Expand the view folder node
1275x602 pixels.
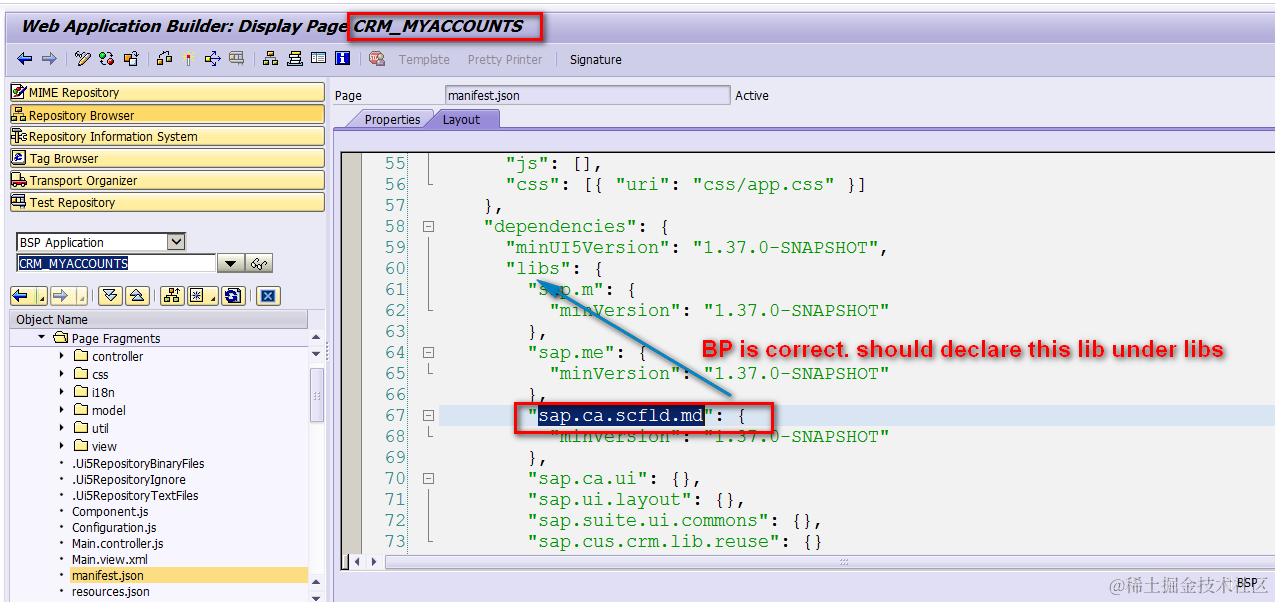pos(61,446)
